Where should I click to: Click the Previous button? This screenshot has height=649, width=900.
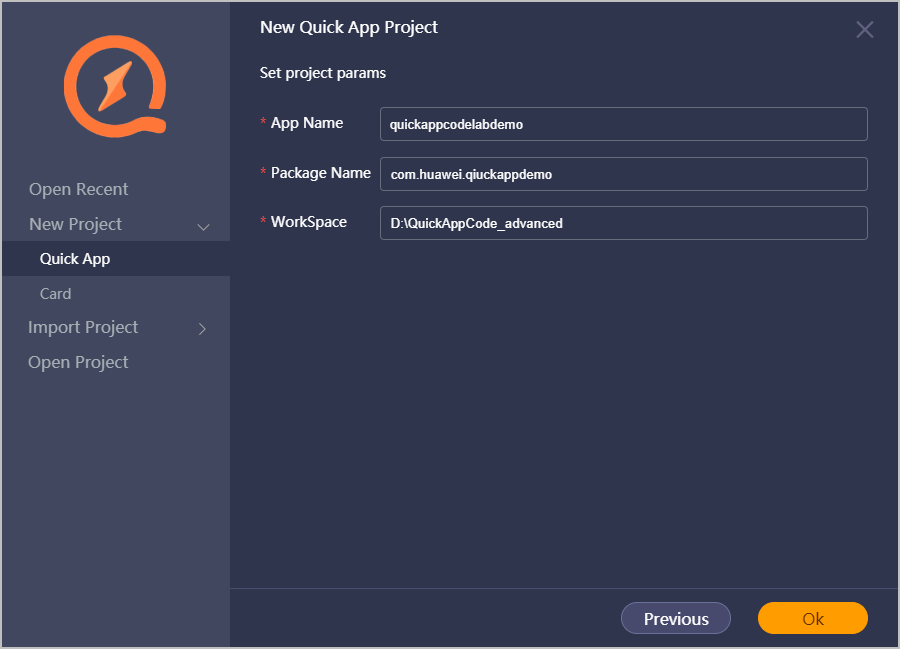pos(676,618)
